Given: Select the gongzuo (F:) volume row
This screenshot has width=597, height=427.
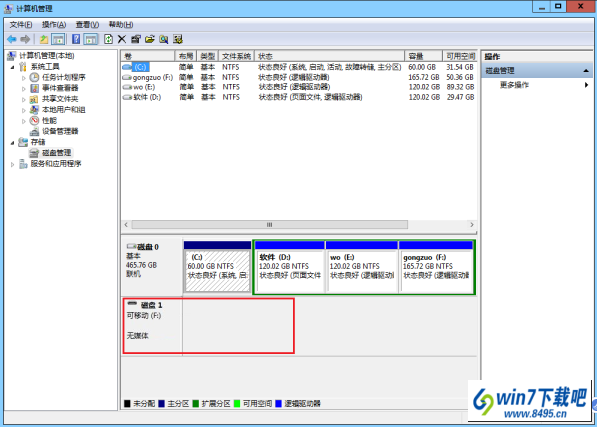Looking at the screenshot, I should [x=299, y=77].
